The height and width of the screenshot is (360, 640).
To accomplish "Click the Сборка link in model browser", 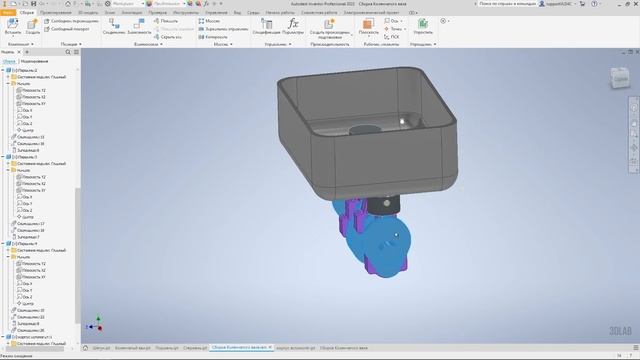I will 9,61.
